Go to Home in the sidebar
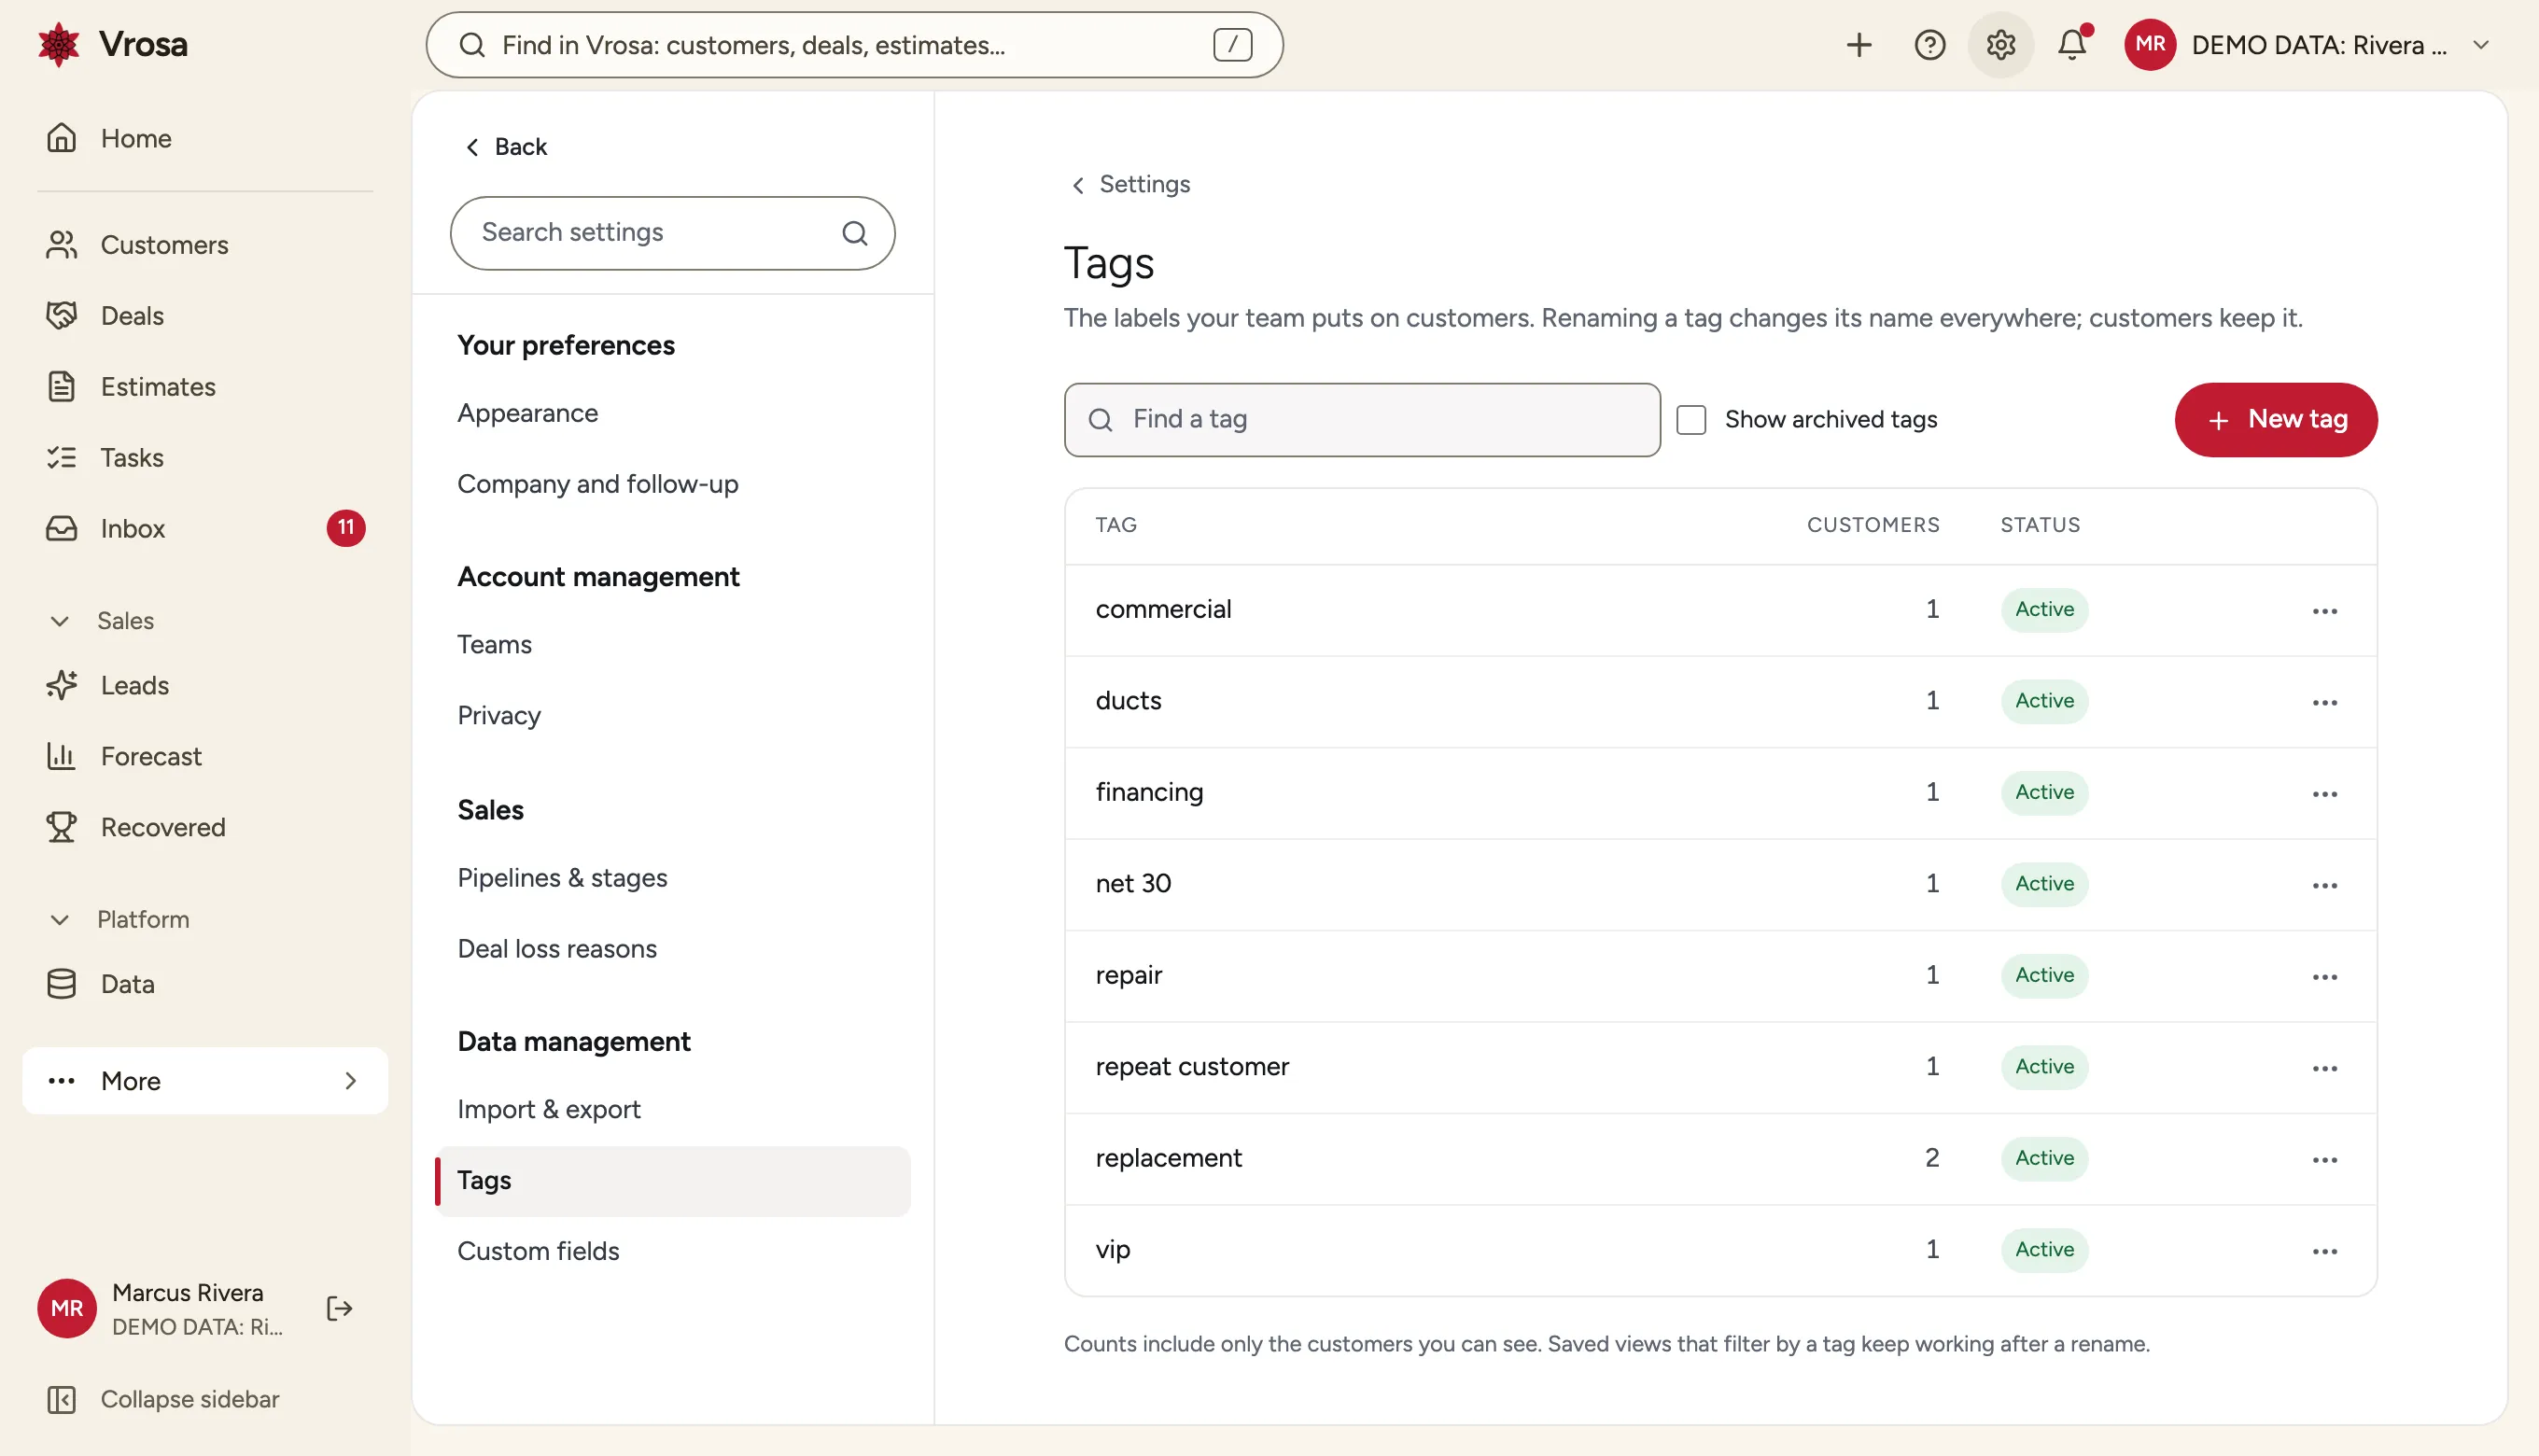Screen dimensions: 2539x1456 pyautogui.click(x=205, y=138)
